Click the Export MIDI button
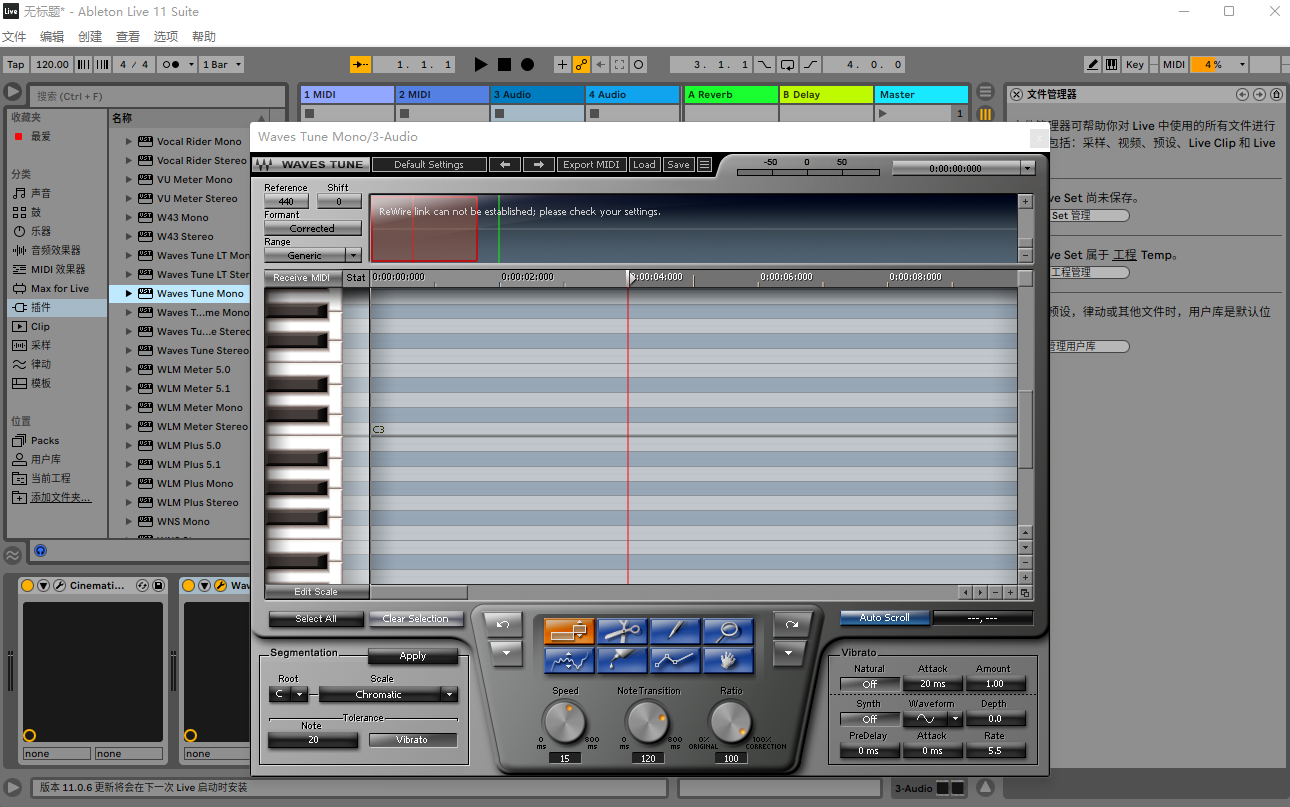The image size is (1290, 807). click(x=592, y=165)
